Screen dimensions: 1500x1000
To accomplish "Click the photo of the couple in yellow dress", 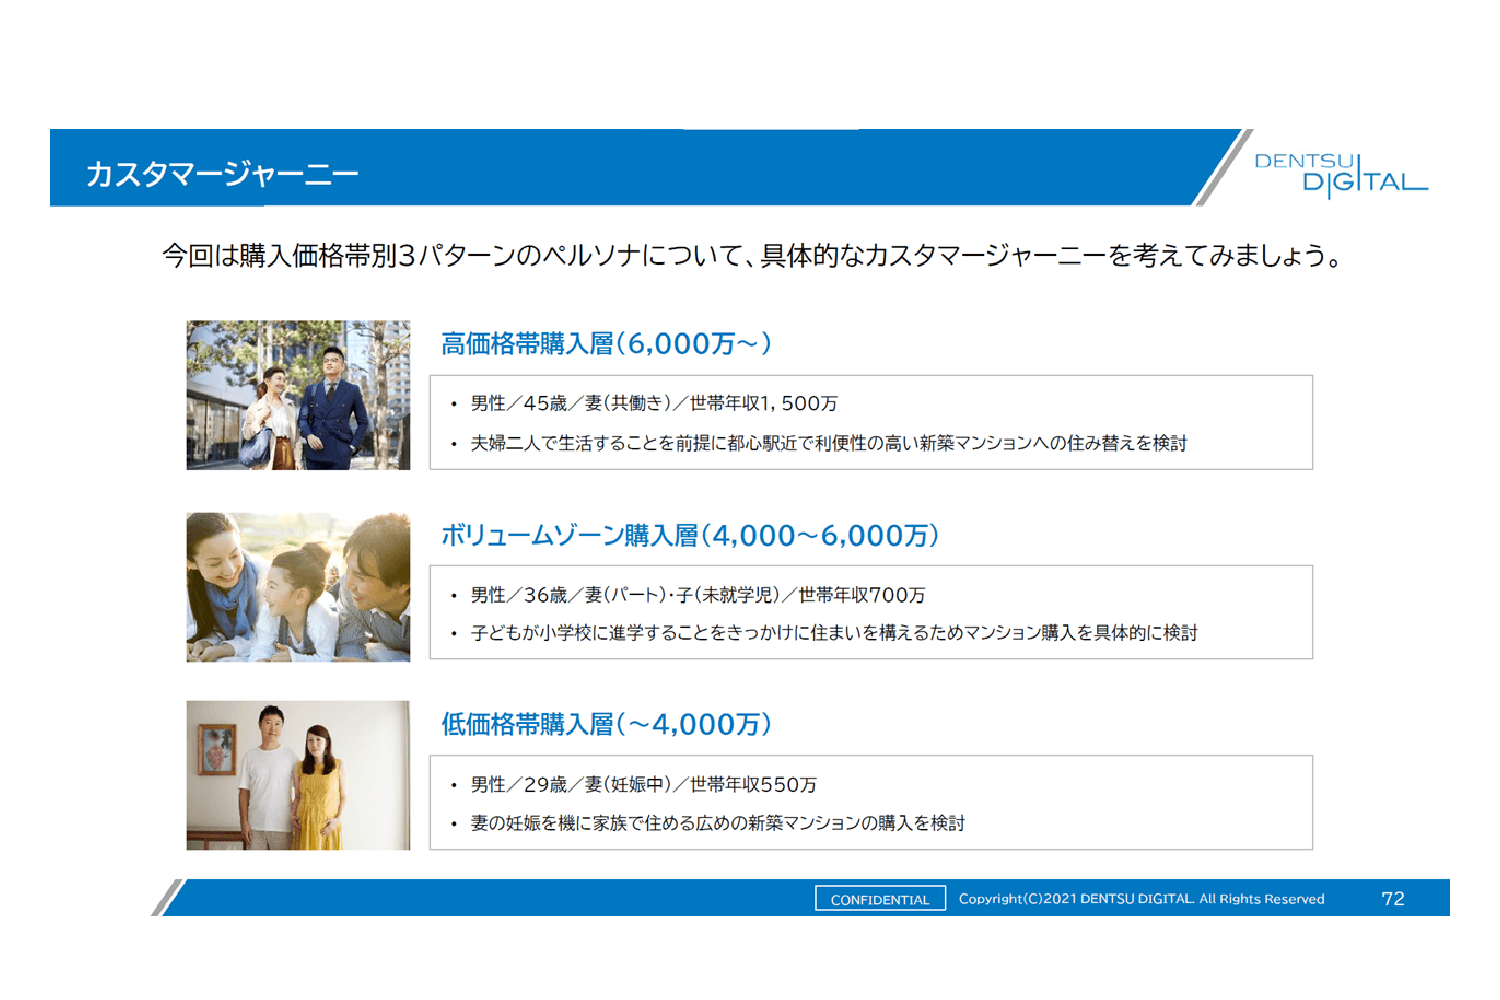I will (x=298, y=775).
